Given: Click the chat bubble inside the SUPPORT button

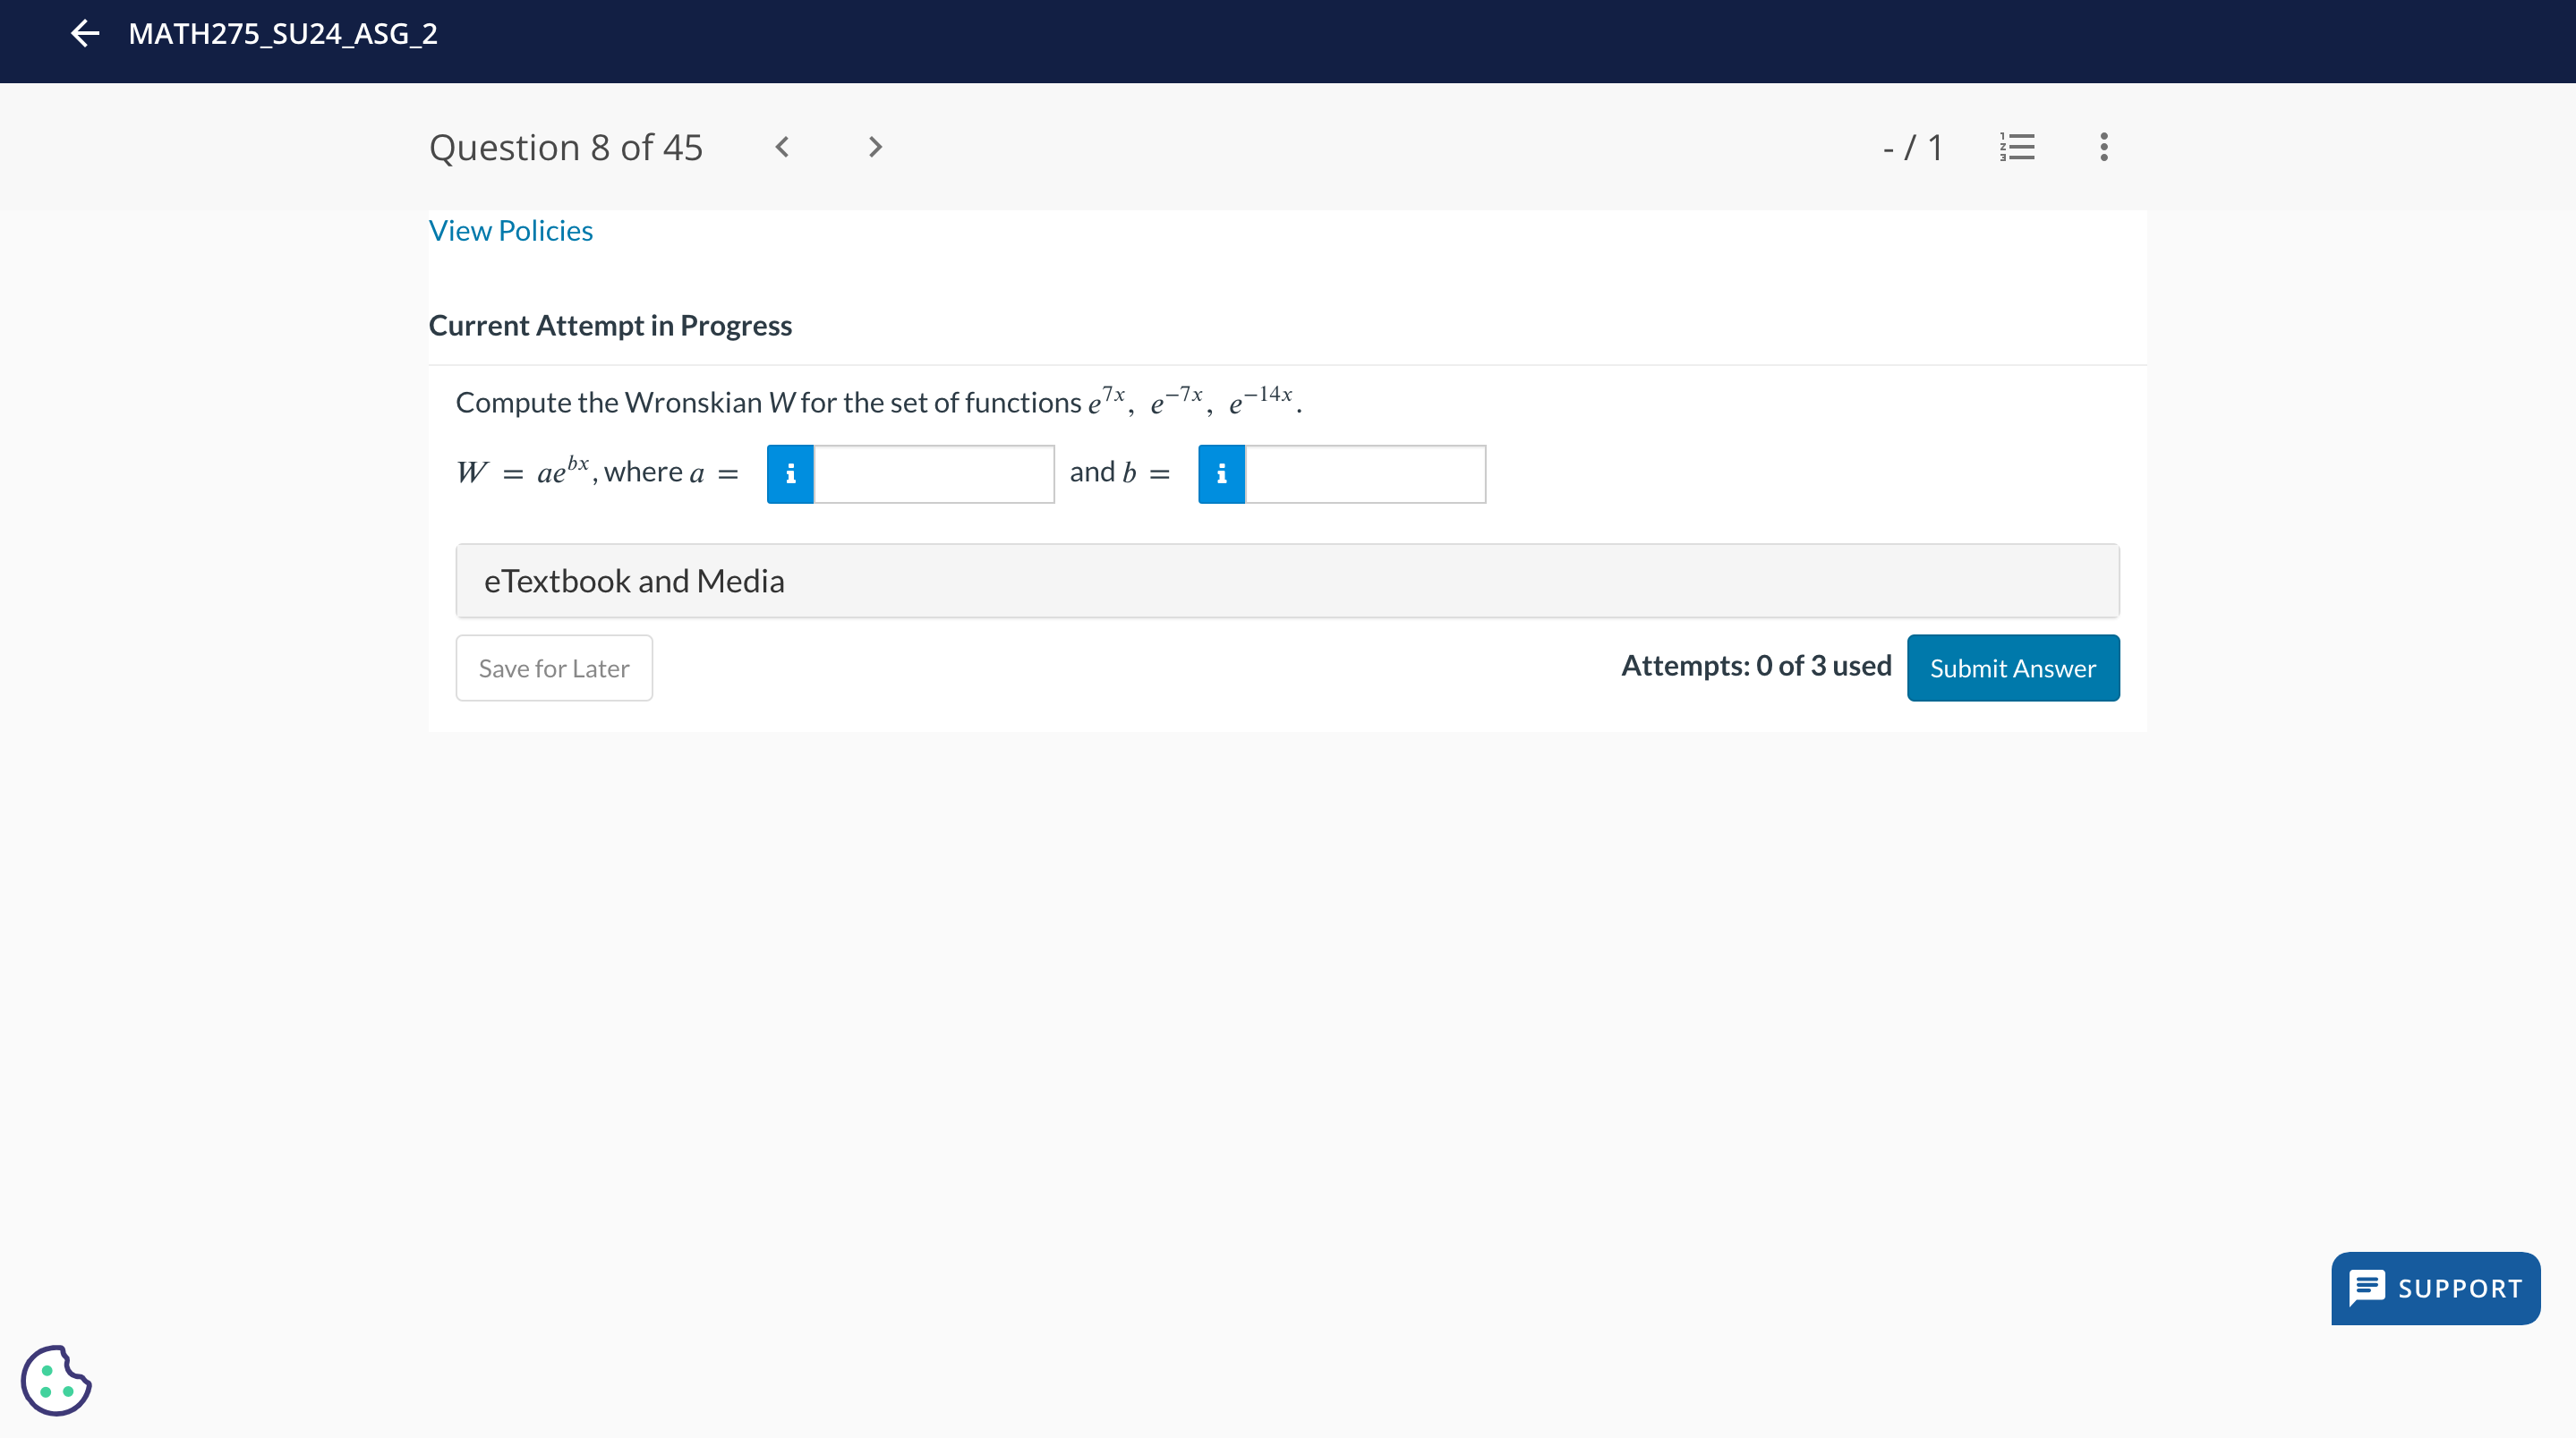Looking at the screenshot, I should 2368,1288.
